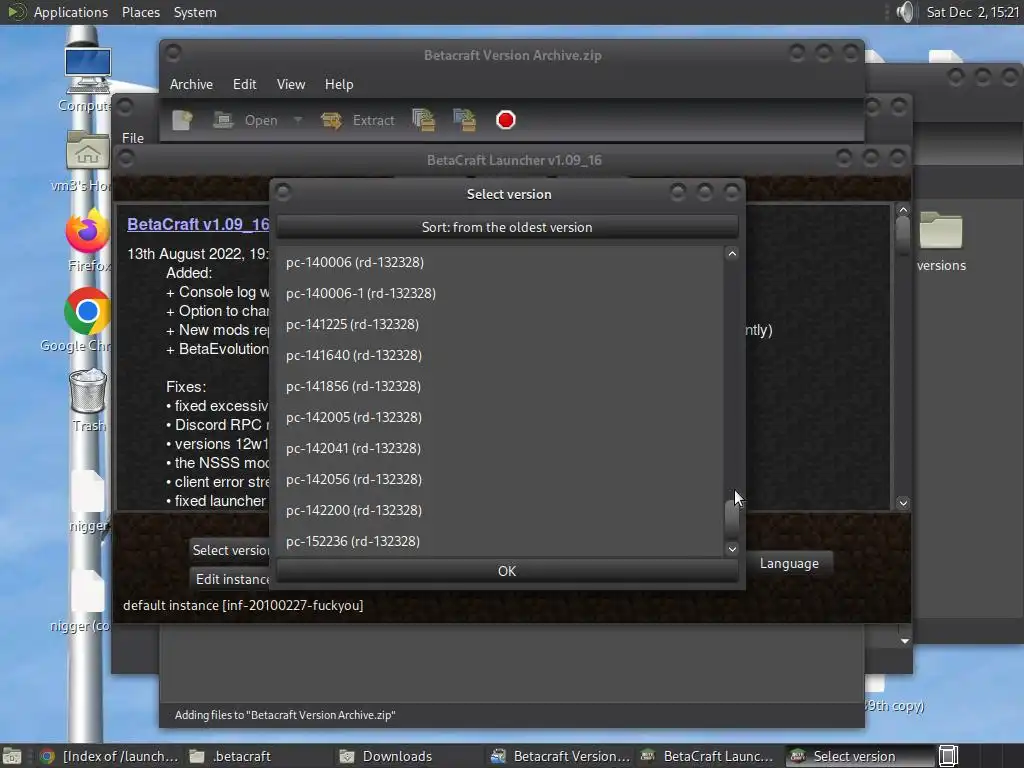Screen dimensions: 1024x768
Task: Click Edit instance button in launcher
Action: [231, 579]
